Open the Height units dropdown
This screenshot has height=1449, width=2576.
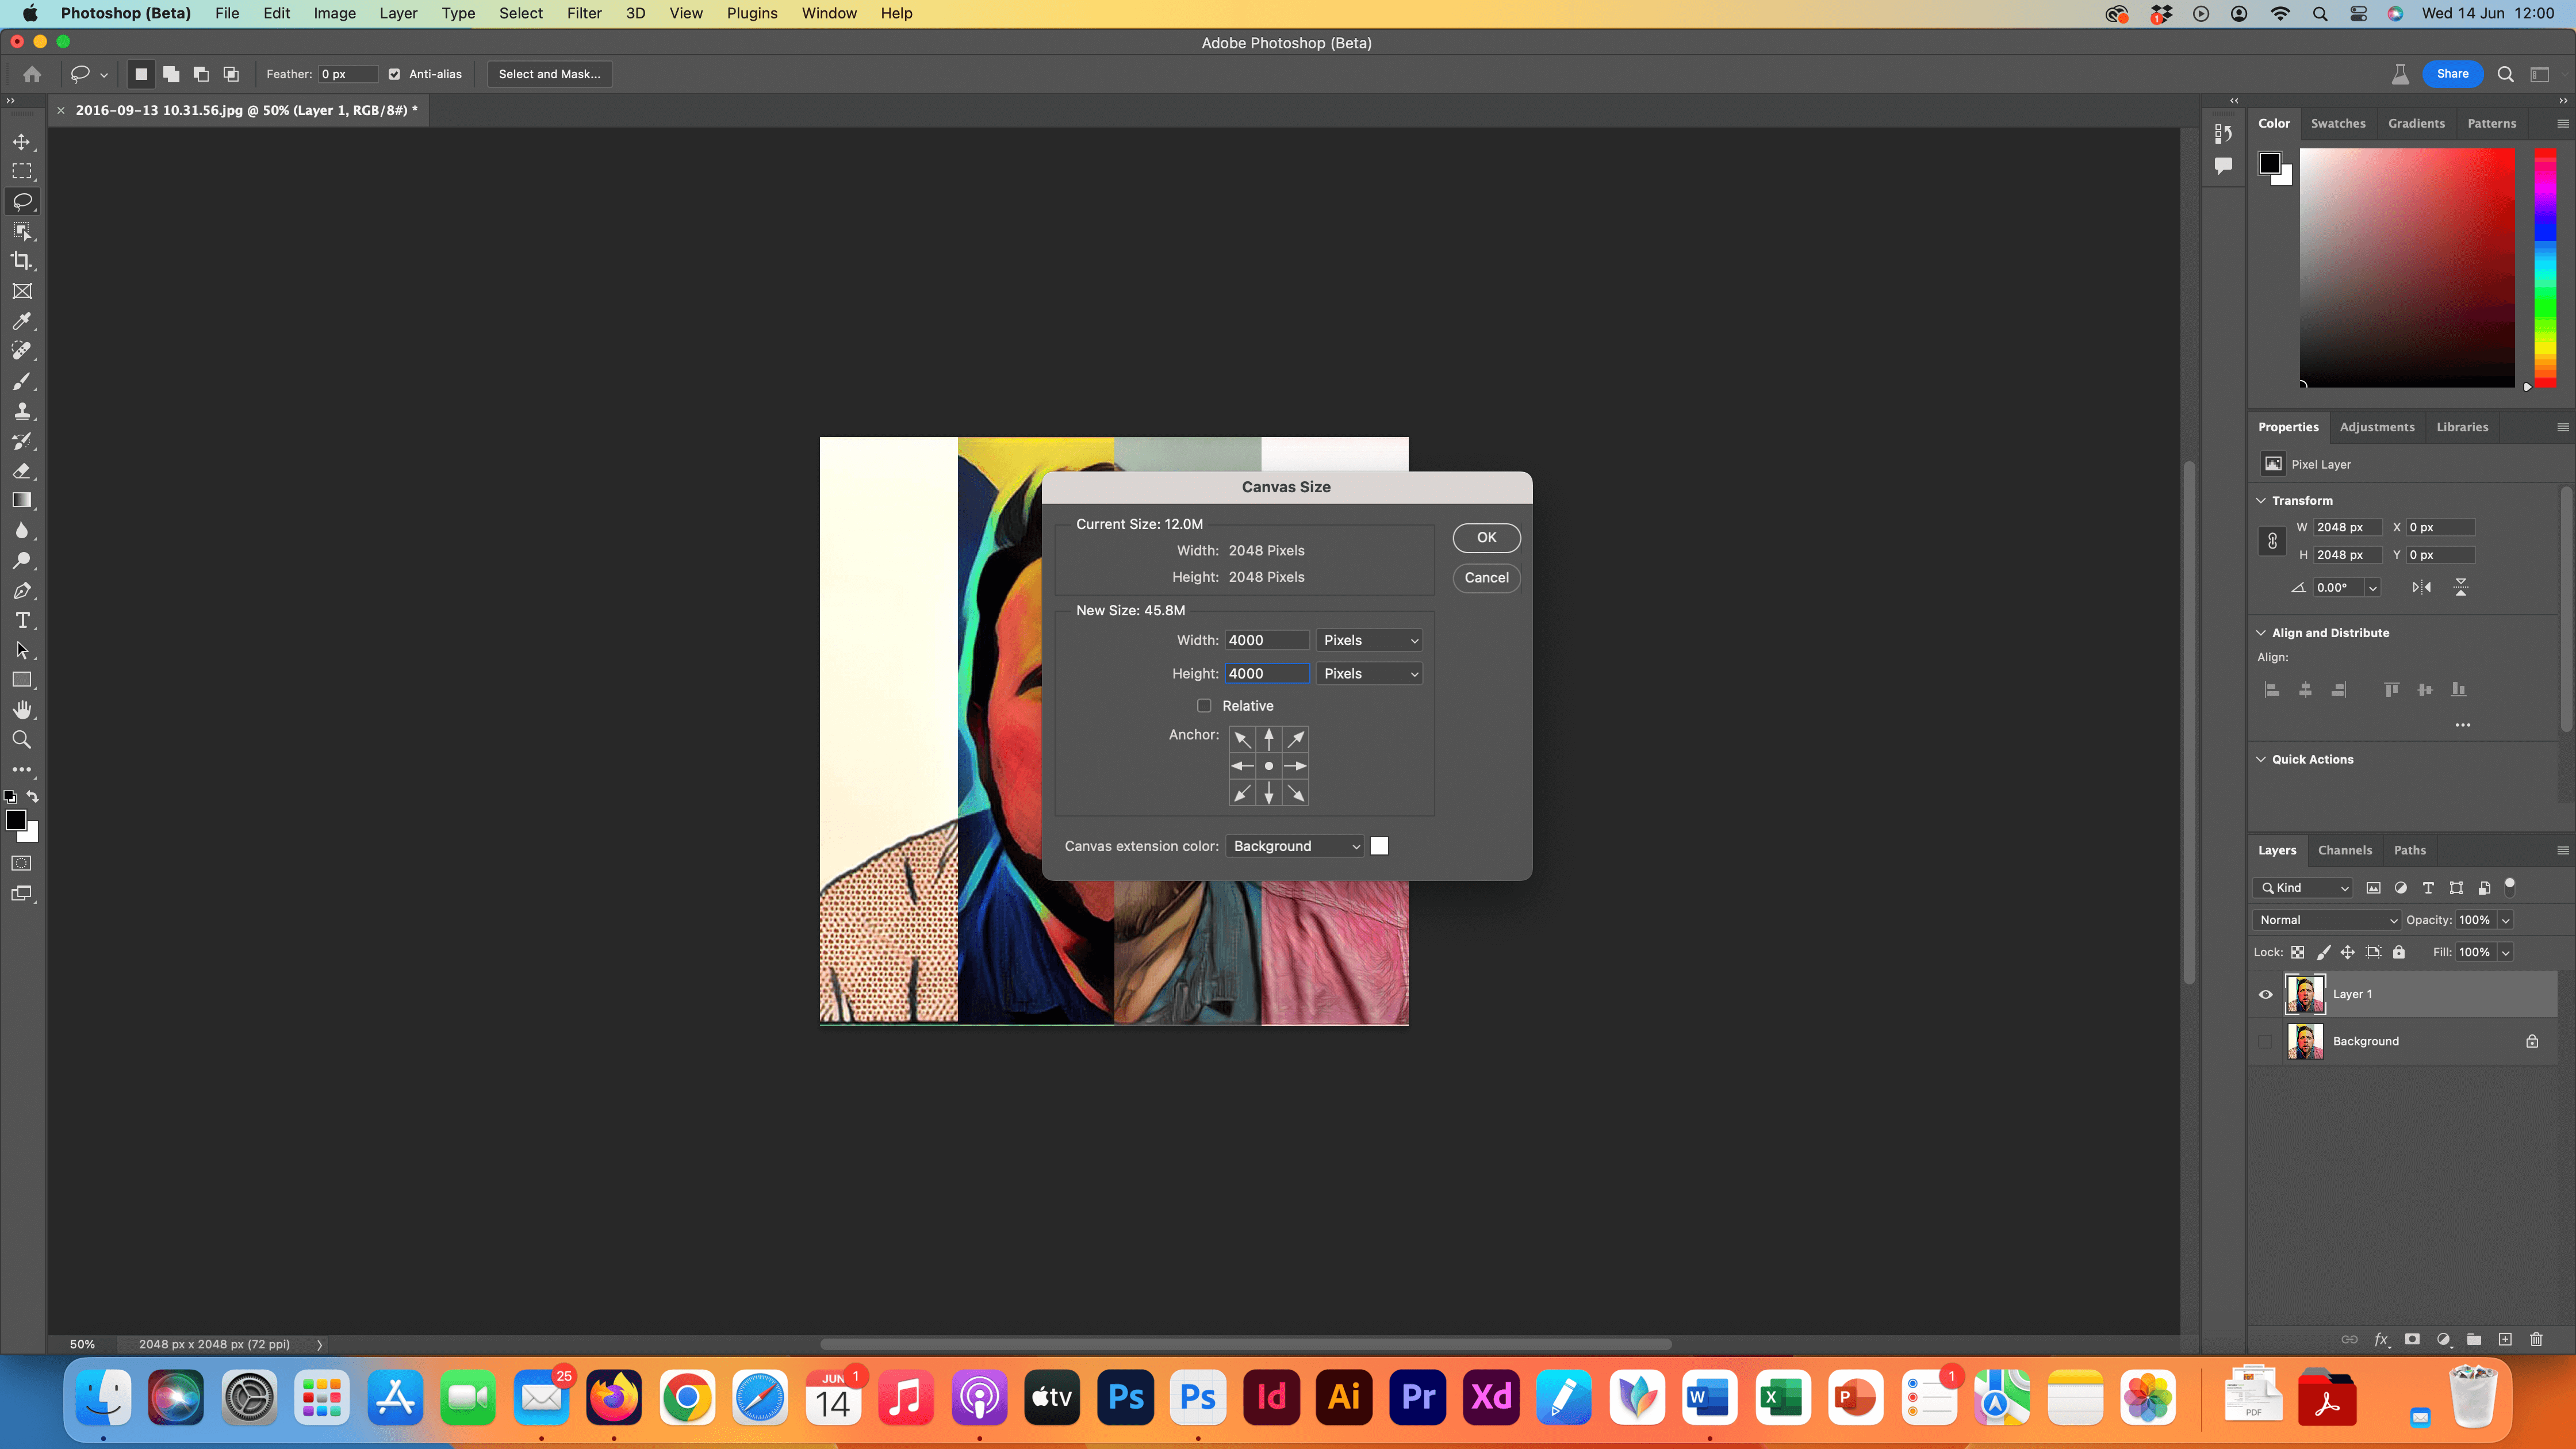pyautogui.click(x=1369, y=674)
